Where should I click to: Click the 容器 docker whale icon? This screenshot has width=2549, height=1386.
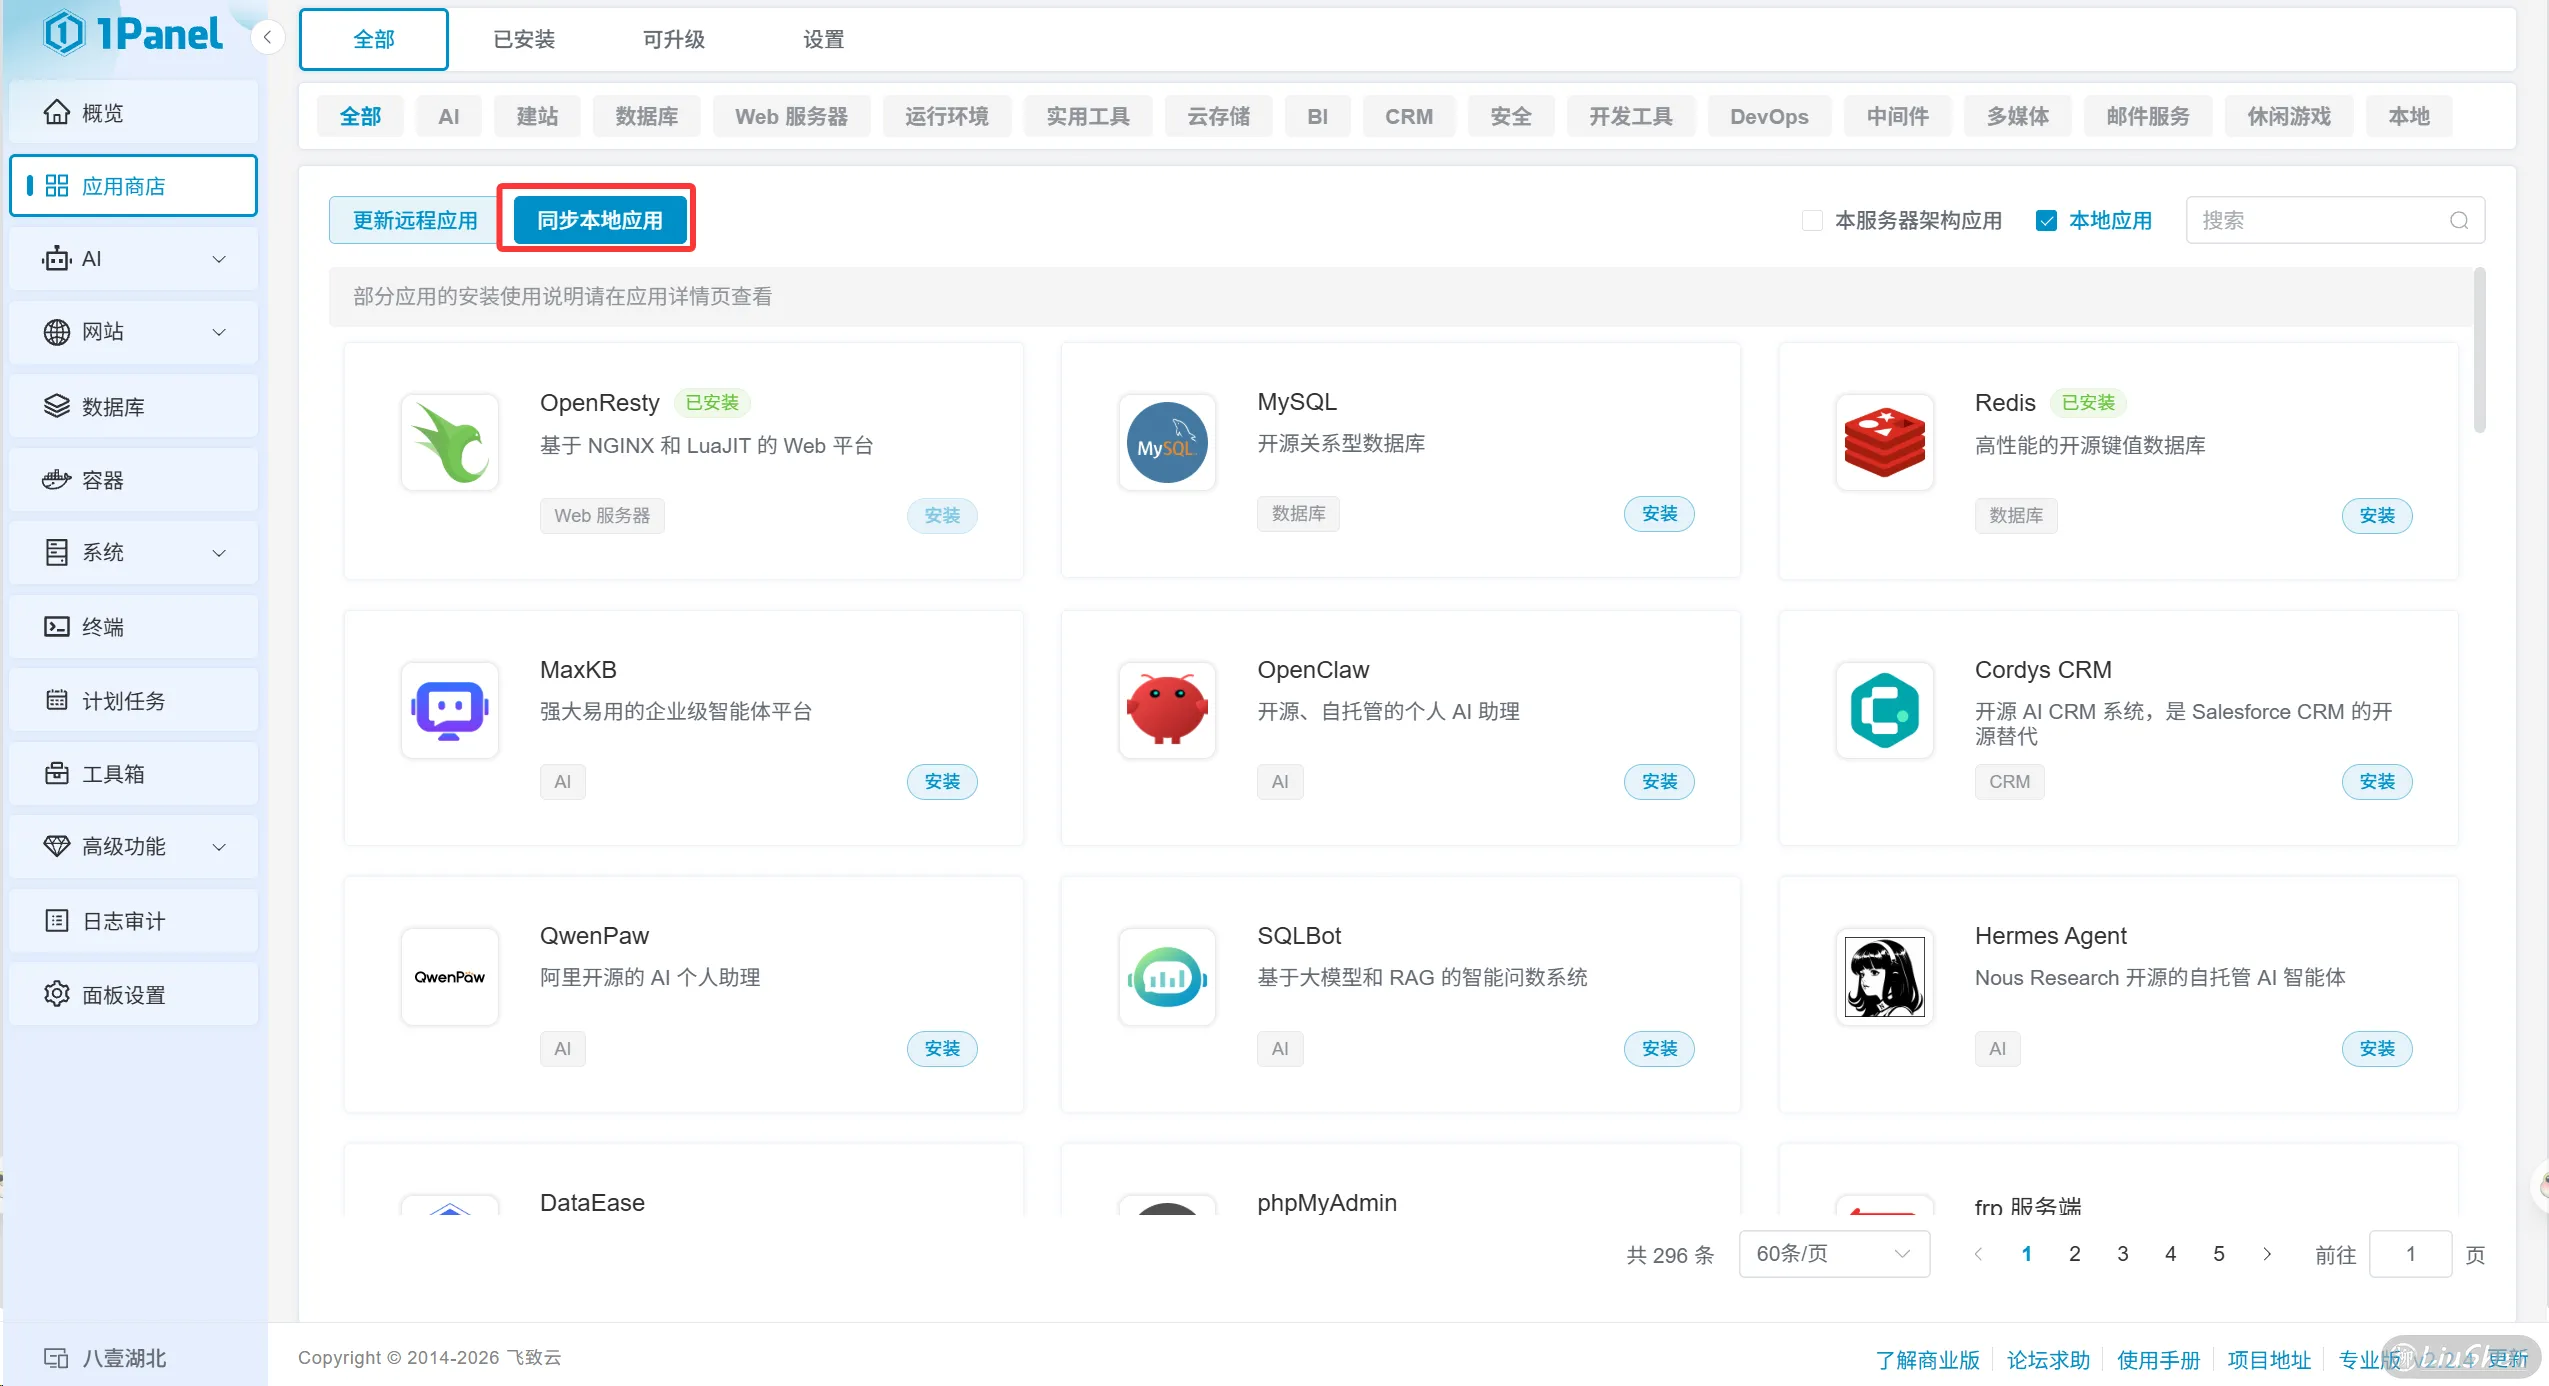57,480
